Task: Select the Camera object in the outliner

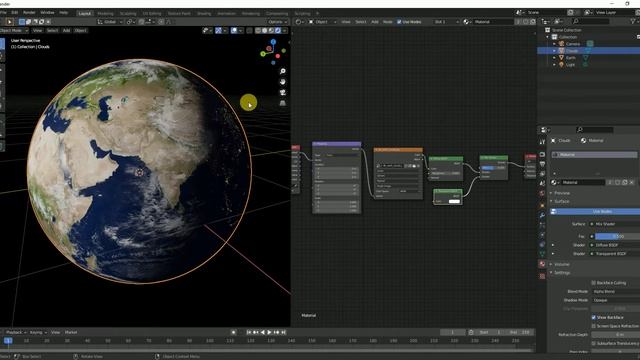Action: [573, 44]
